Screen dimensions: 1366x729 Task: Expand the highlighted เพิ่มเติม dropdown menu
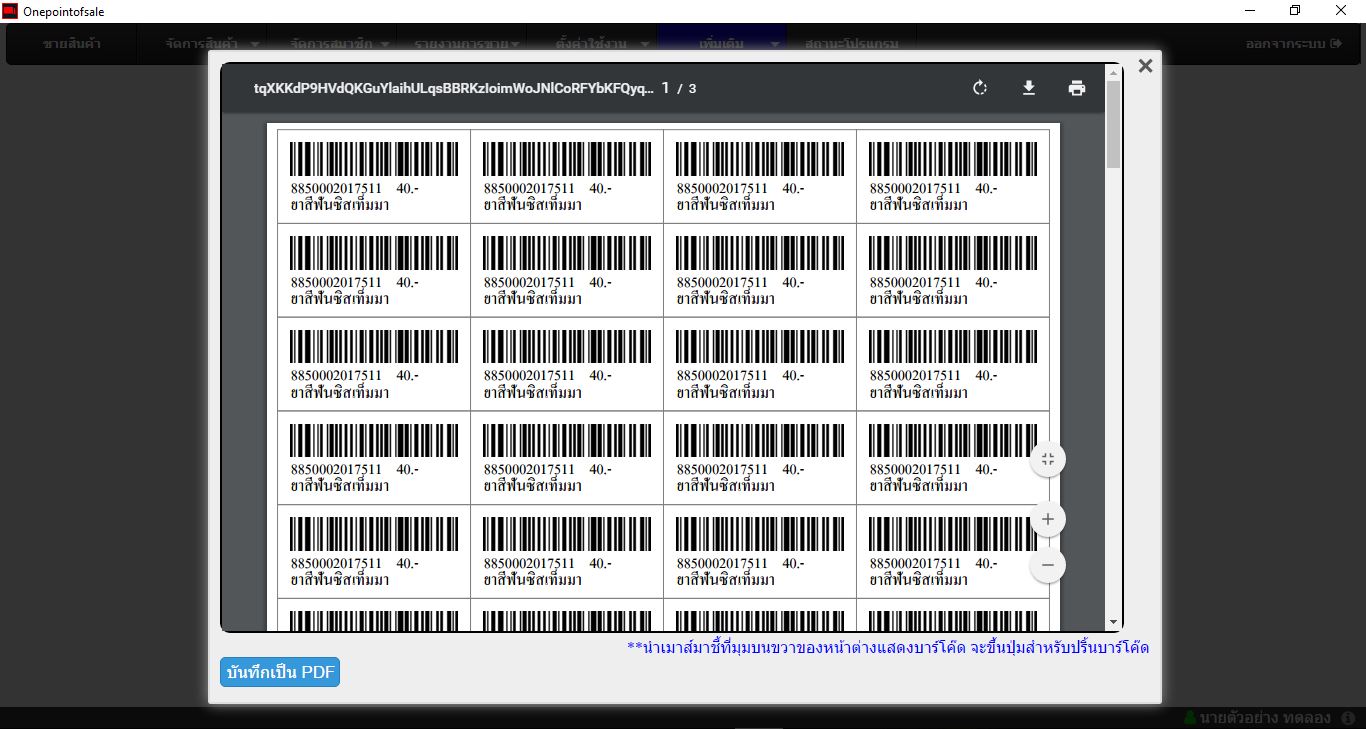(722, 44)
